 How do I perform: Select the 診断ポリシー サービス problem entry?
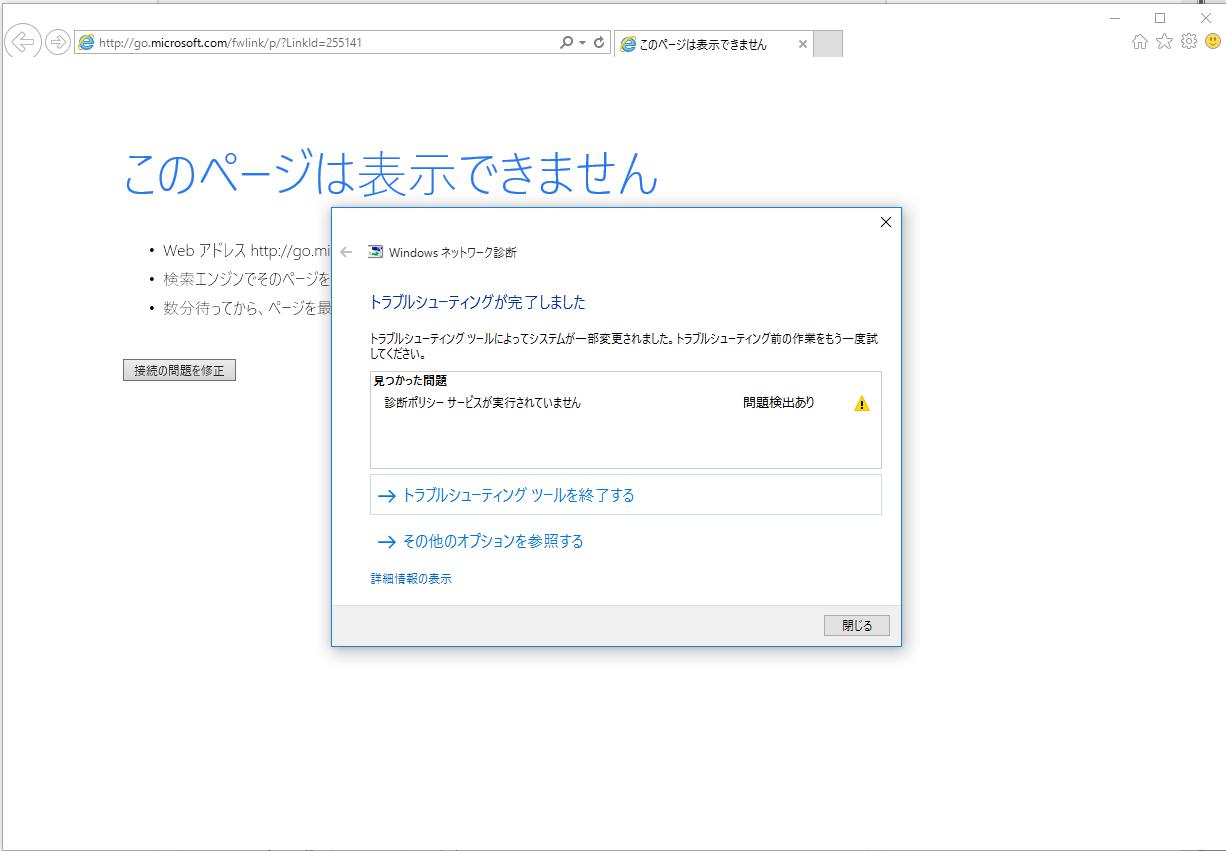pyautogui.click(x=483, y=403)
